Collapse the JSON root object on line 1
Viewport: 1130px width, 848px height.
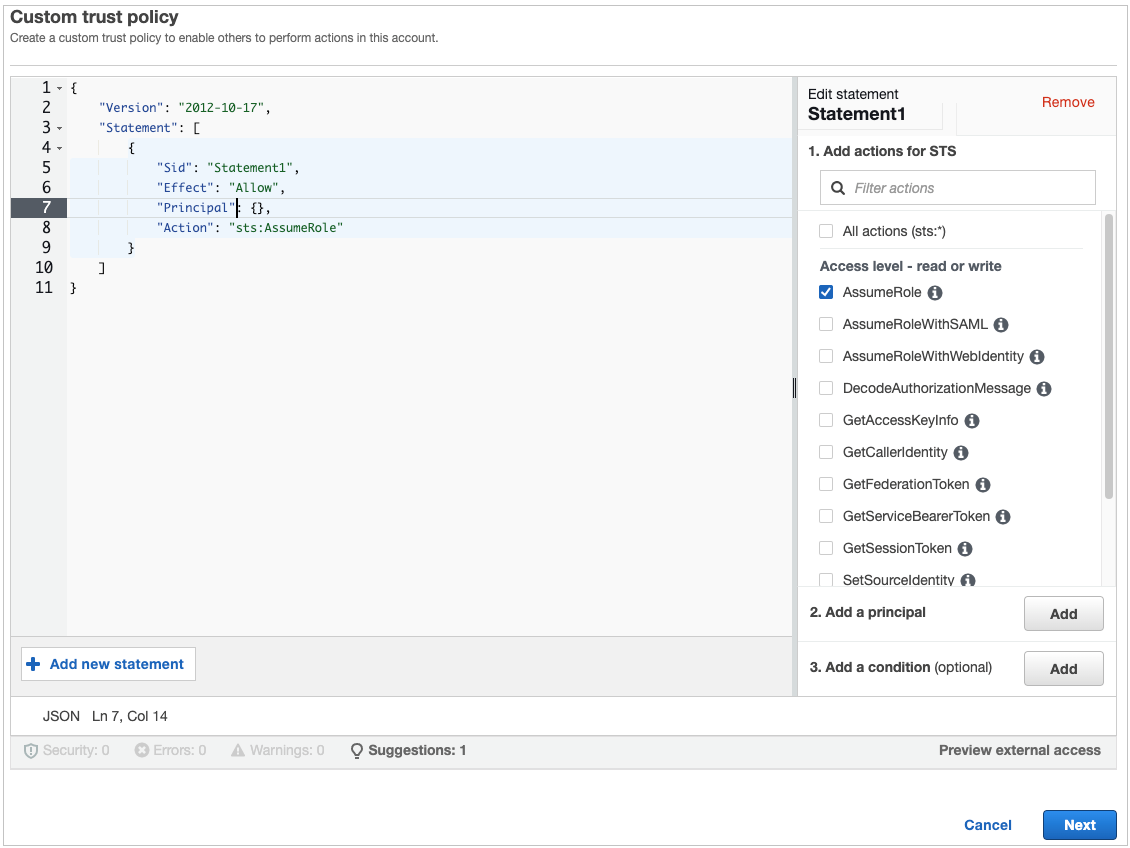57,87
